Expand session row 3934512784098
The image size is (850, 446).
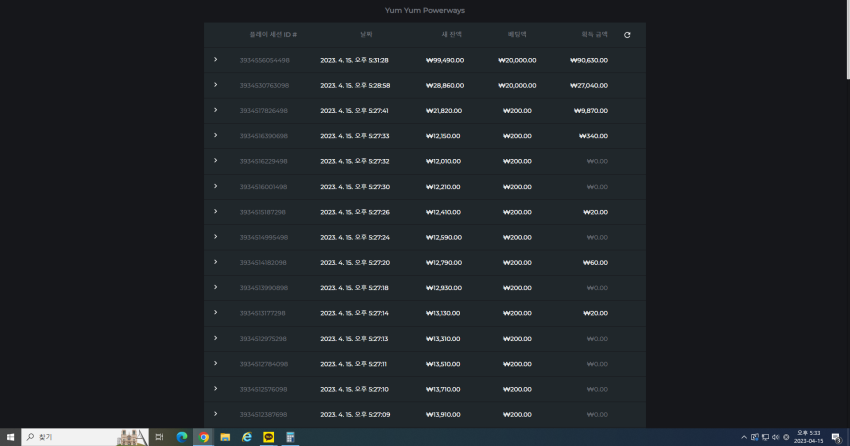click(x=215, y=364)
